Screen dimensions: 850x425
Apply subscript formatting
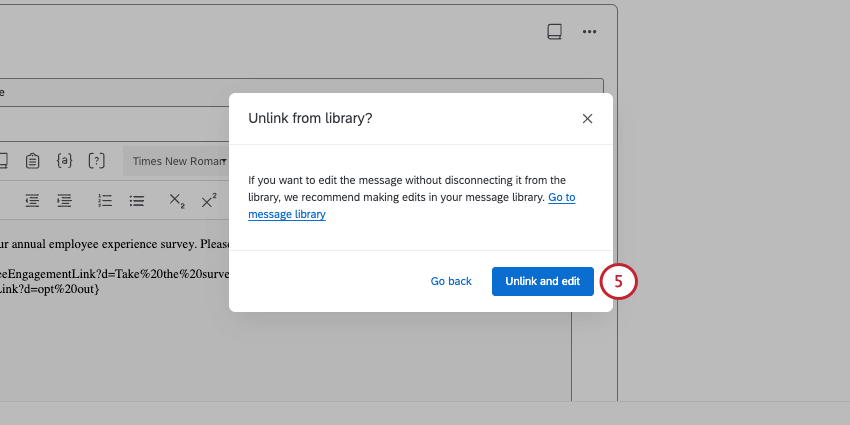click(176, 201)
